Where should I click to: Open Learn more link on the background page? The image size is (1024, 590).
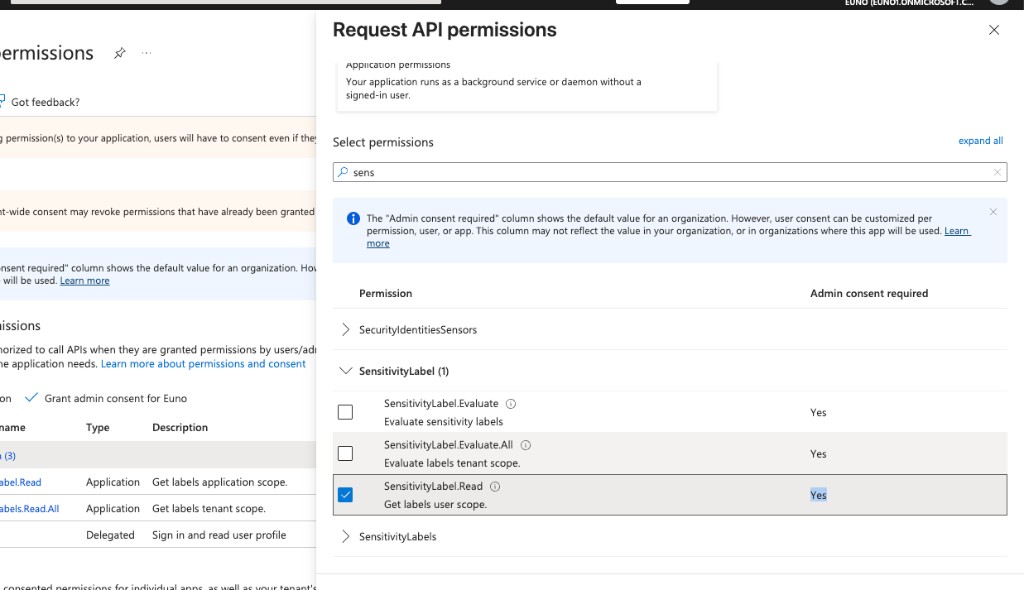point(84,281)
